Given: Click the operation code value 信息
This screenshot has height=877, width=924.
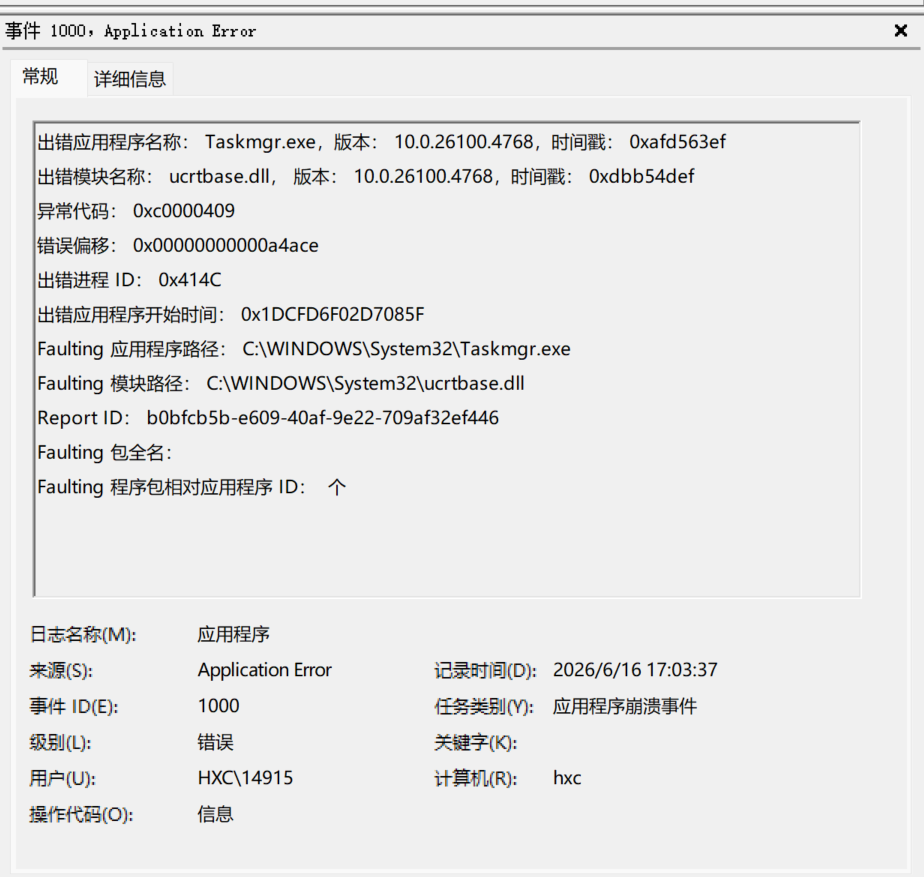Looking at the screenshot, I should click(216, 814).
